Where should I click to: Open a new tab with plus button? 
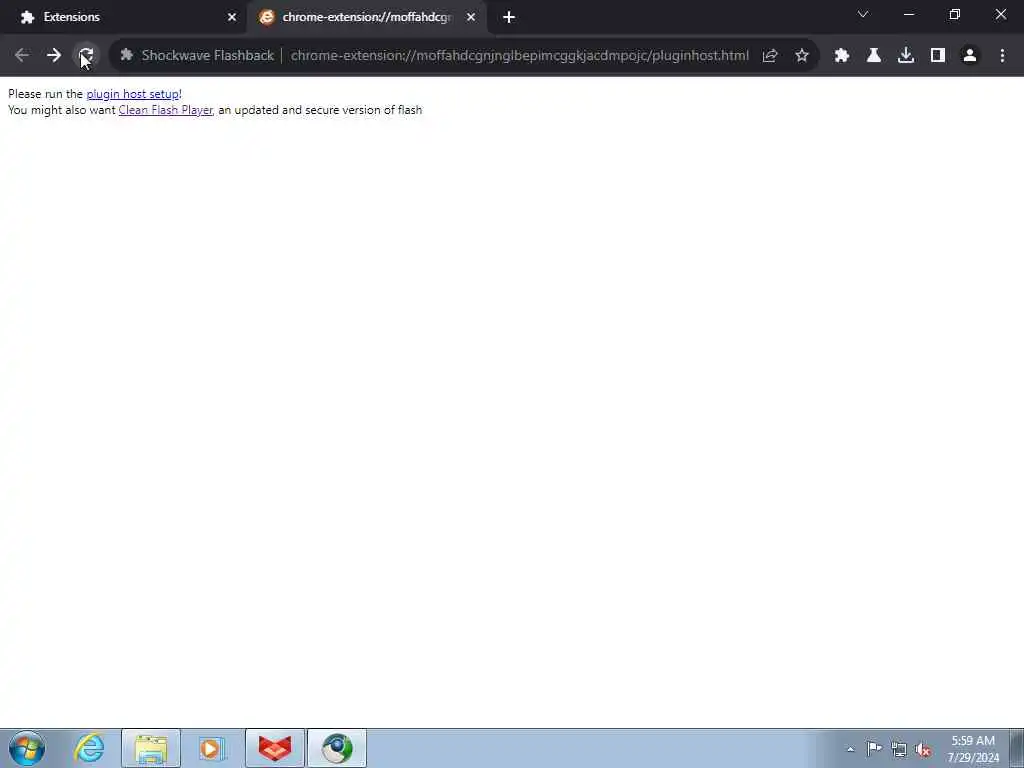[509, 17]
